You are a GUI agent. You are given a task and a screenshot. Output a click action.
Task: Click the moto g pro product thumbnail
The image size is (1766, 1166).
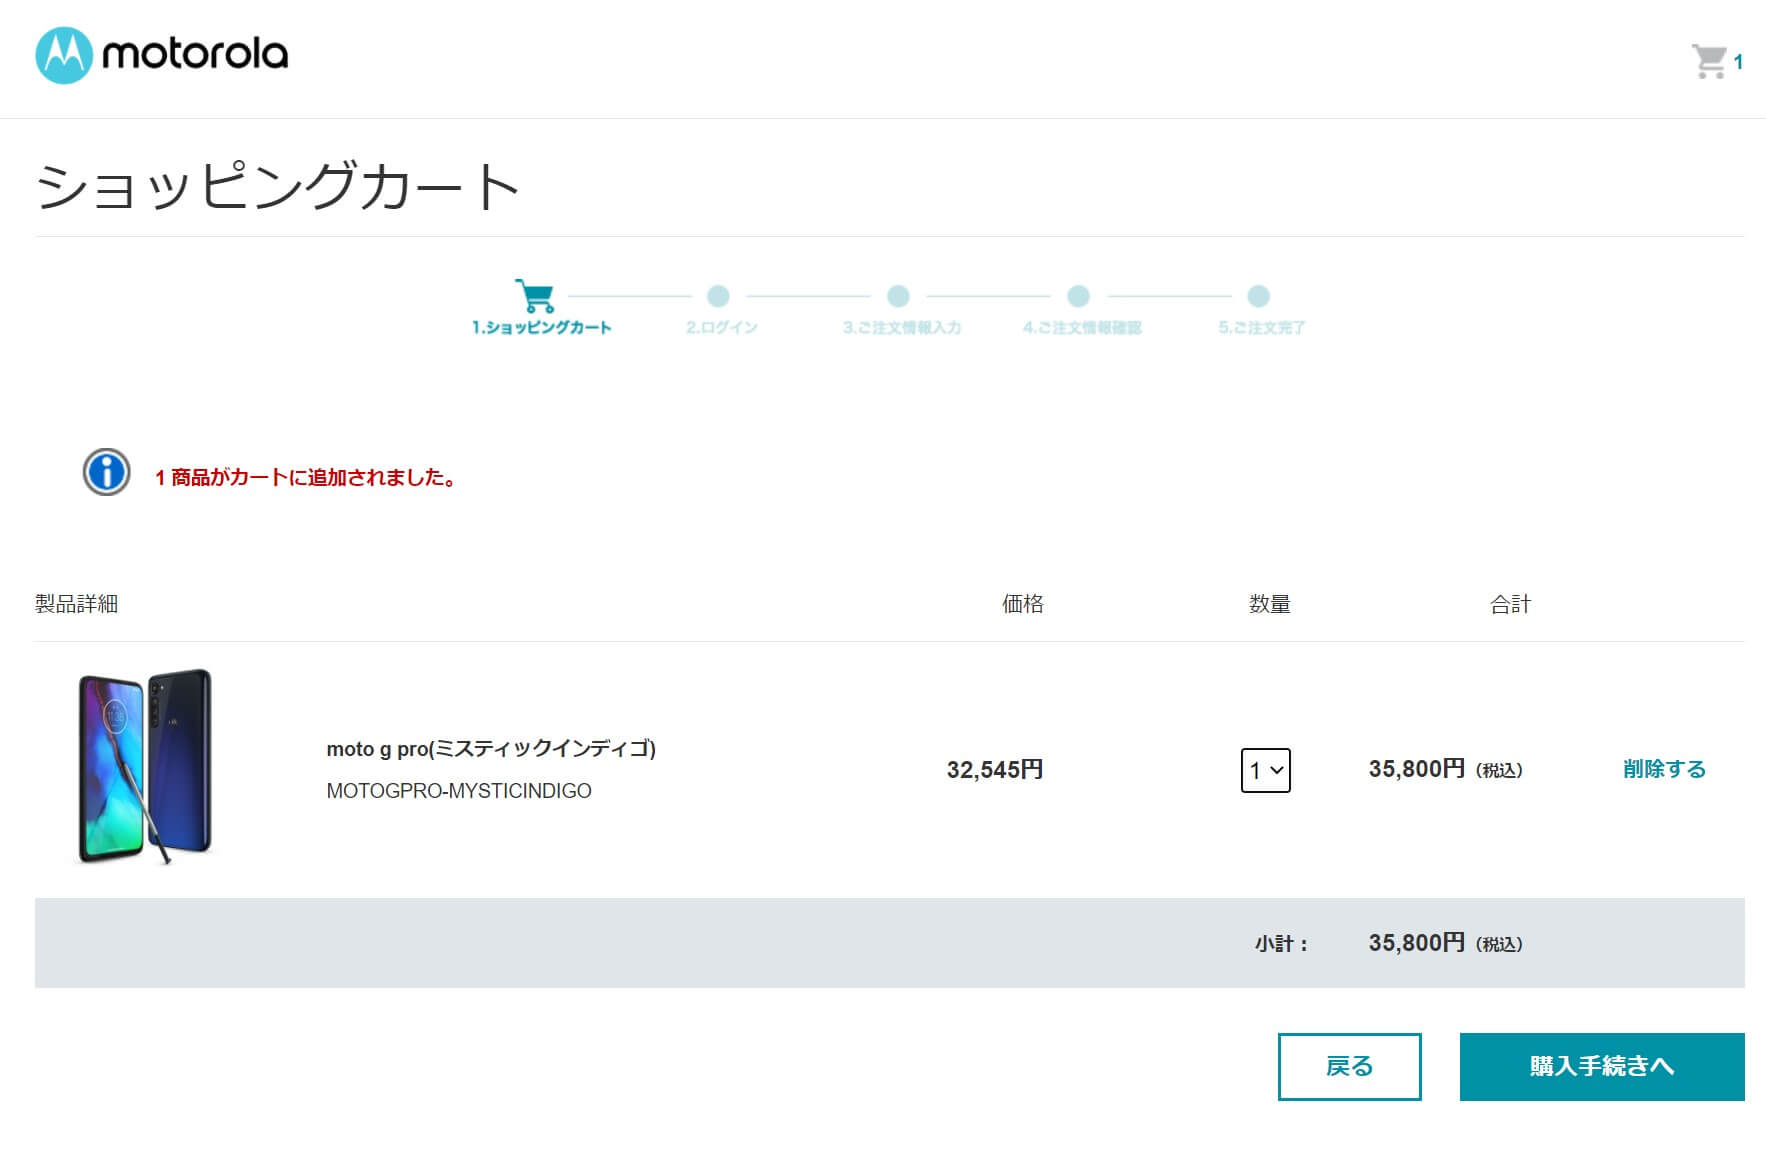pos(145,767)
